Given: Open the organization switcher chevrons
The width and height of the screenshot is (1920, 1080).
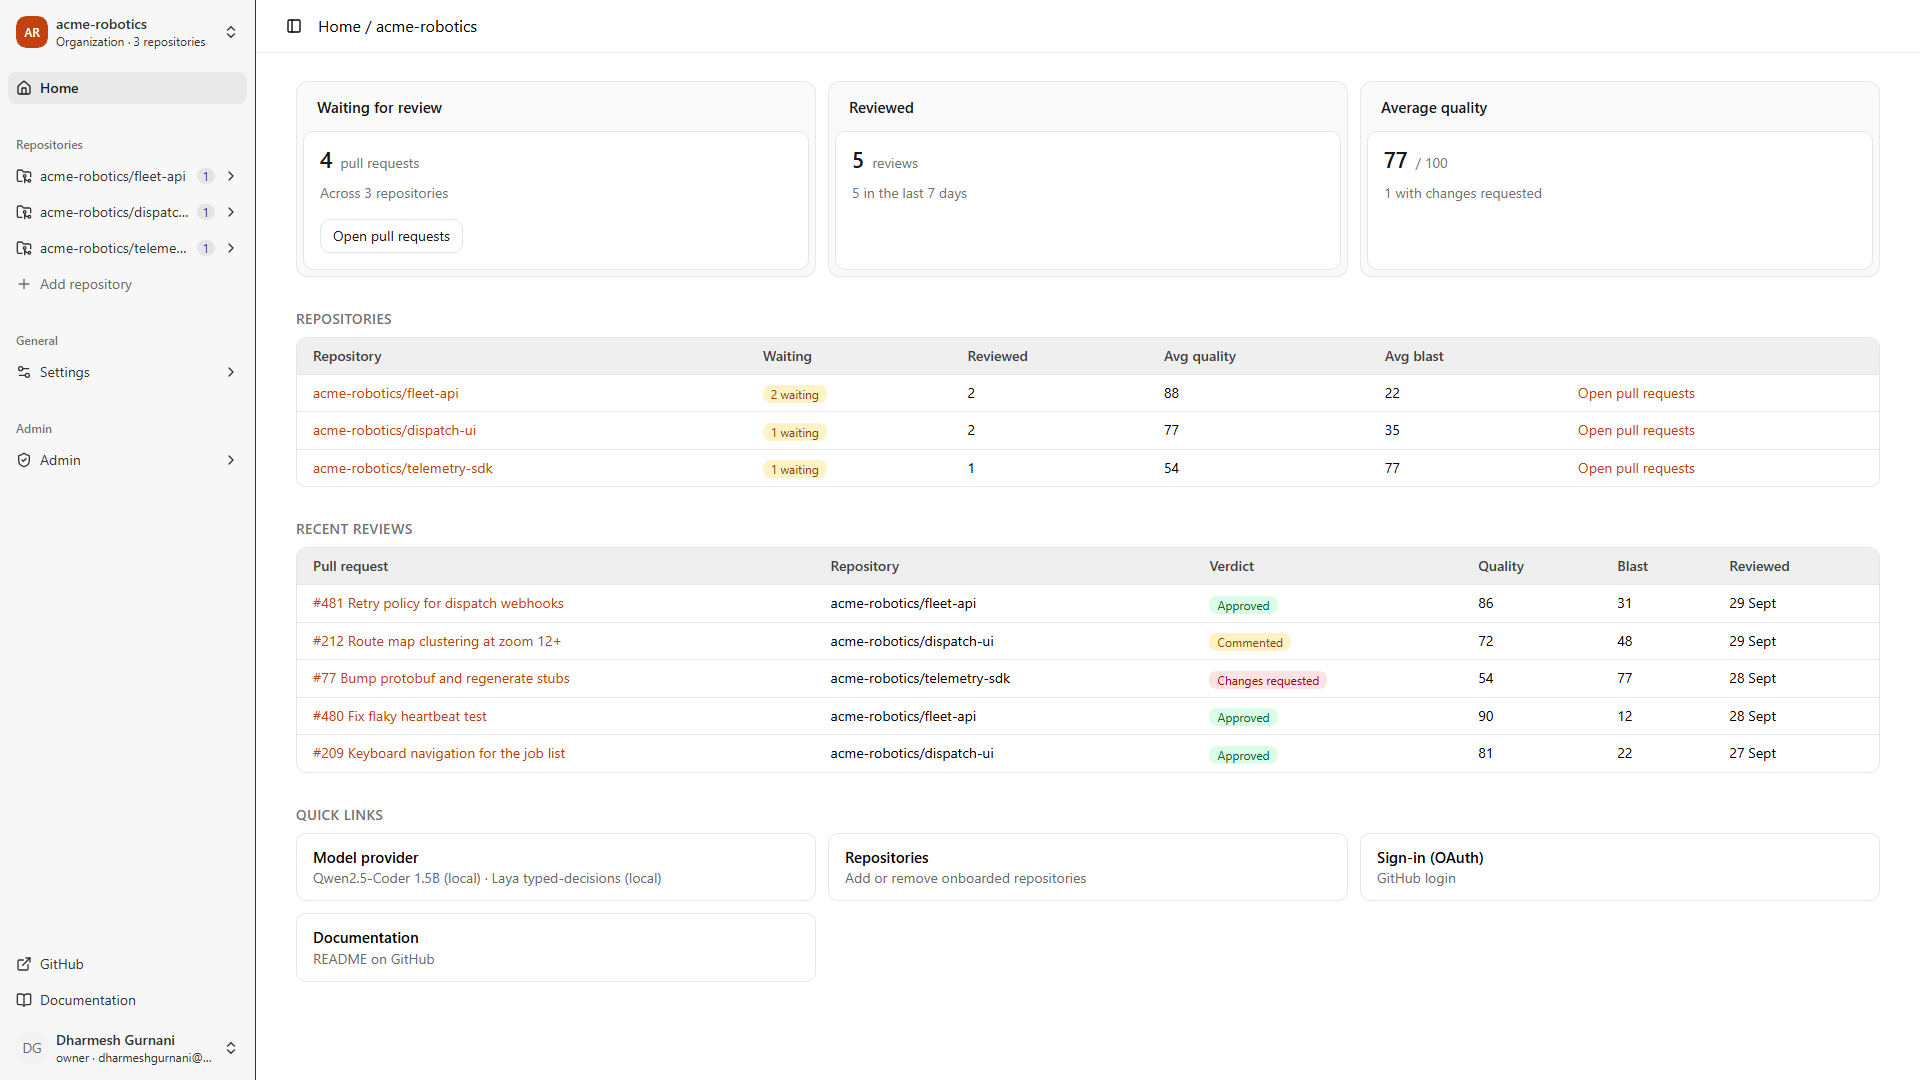Looking at the screenshot, I should click(x=231, y=32).
